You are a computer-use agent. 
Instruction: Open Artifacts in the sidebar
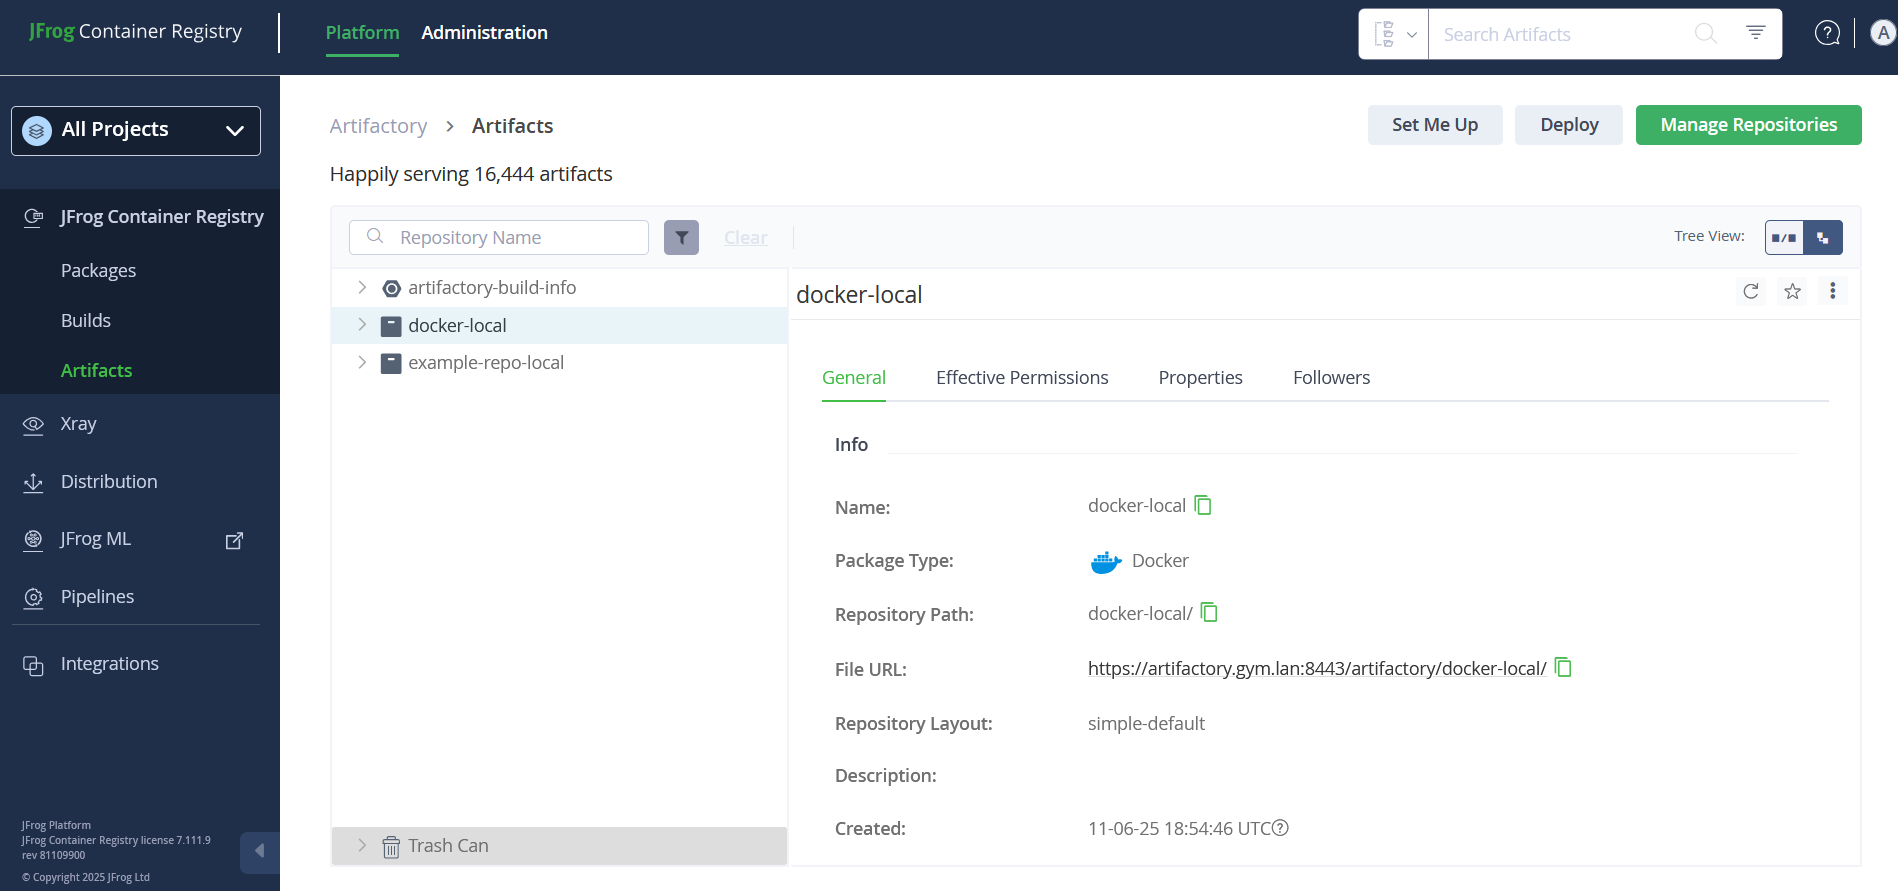click(96, 371)
